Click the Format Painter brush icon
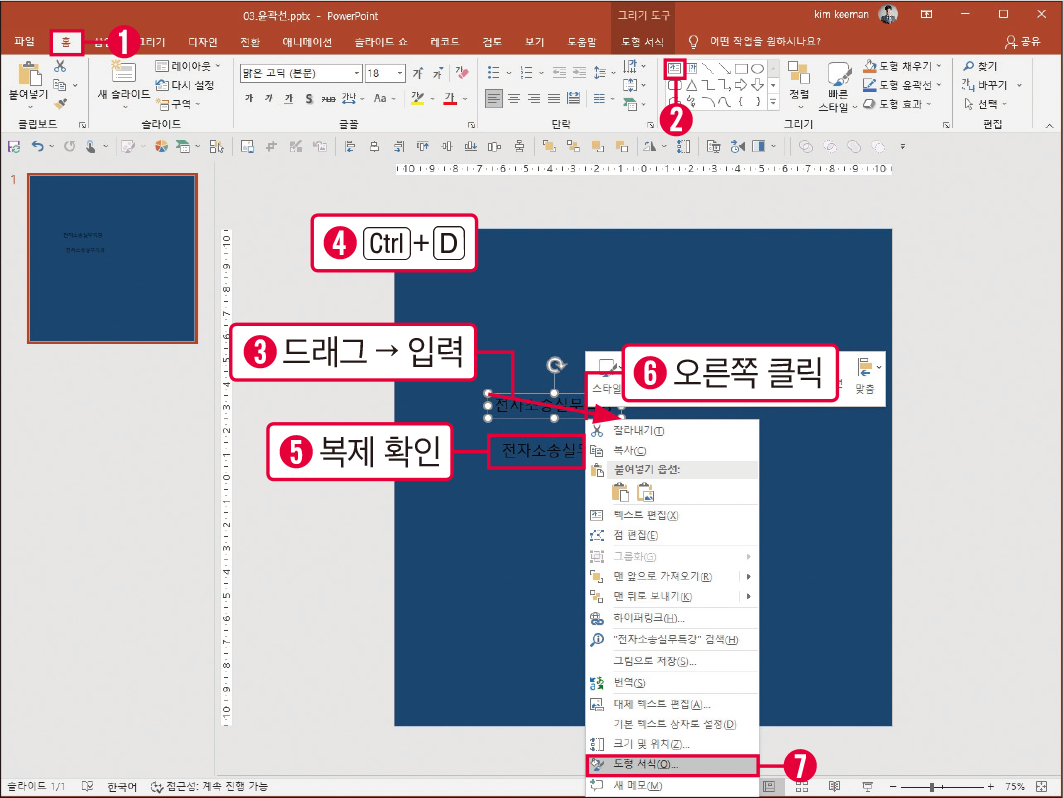This screenshot has width=1063, height=798. click(60, 103)
